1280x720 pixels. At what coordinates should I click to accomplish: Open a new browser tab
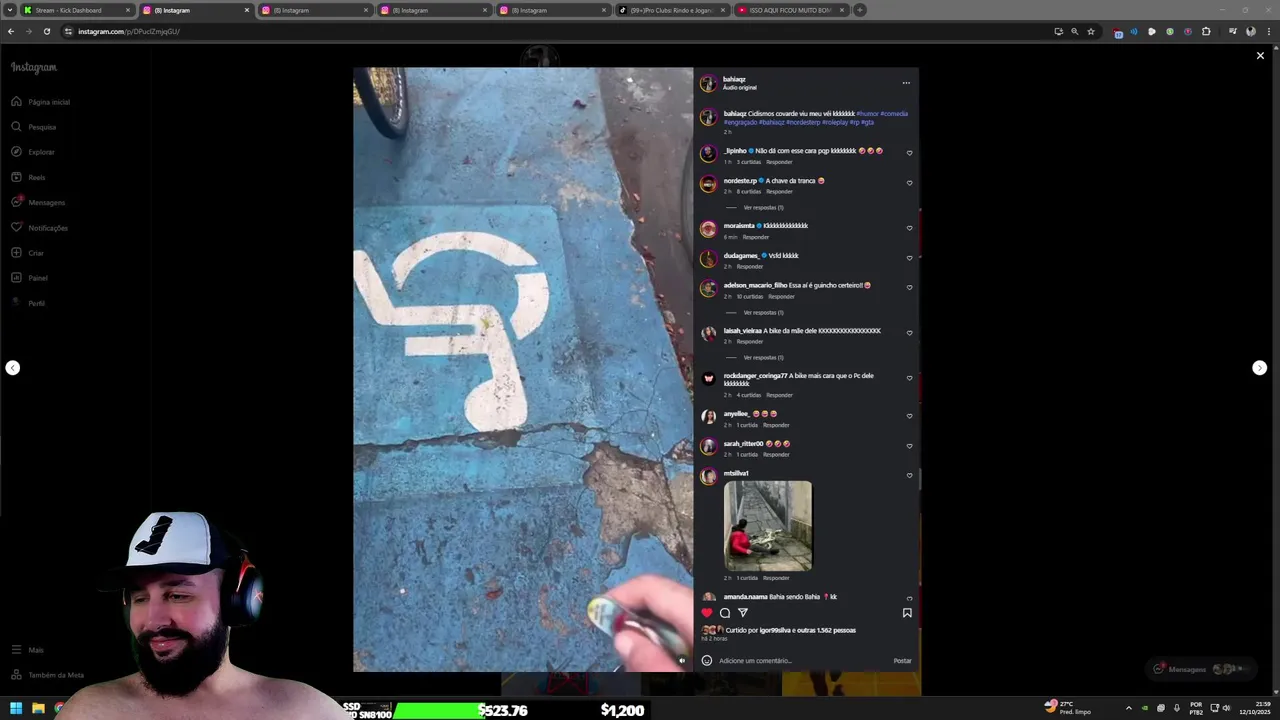(x=860, y=10)
